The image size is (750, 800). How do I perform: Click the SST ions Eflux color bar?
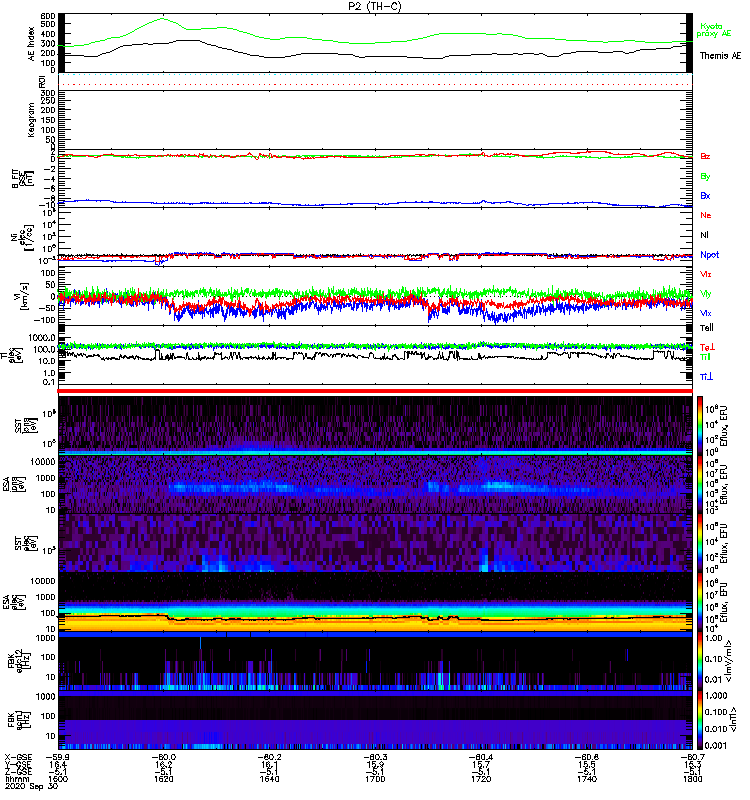pyautogui.click(x=699, y=426)
